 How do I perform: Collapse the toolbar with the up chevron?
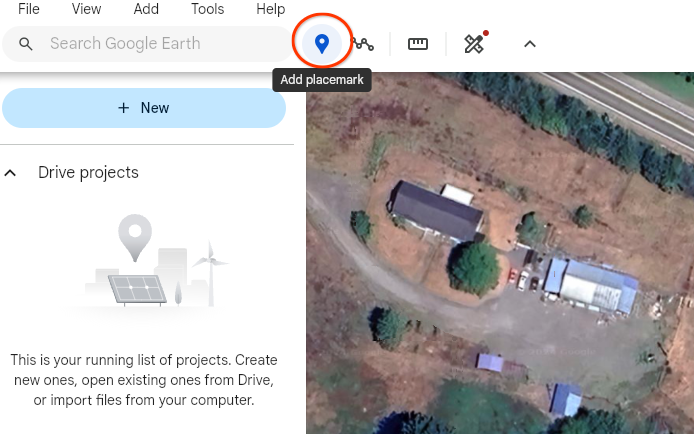(530, 44)
